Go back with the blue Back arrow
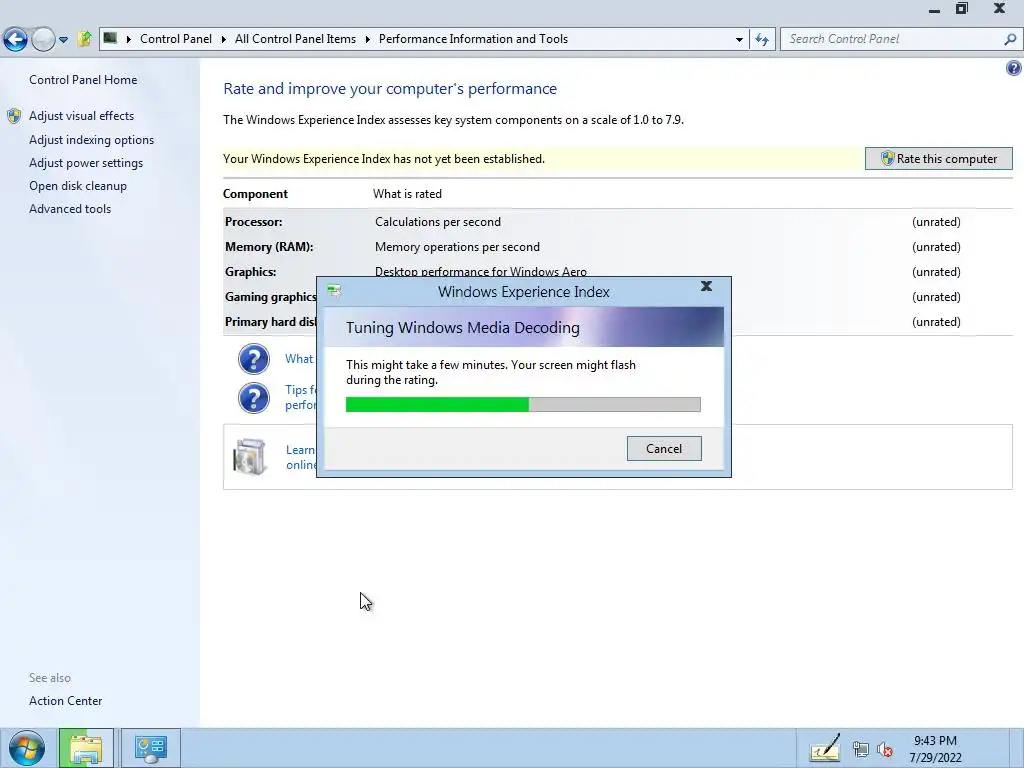 [x=16, y=39]
